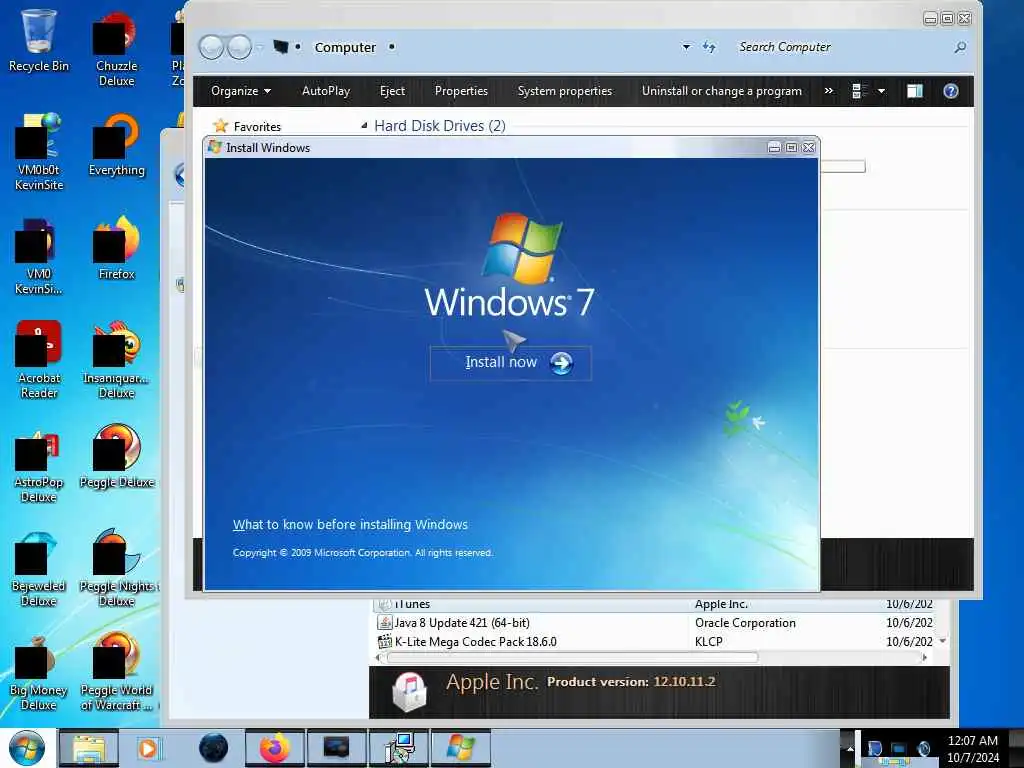This screenshot has width=1024, height=768.
Task: Click the Windows Start orb
Action: click(x=26, y=748)
